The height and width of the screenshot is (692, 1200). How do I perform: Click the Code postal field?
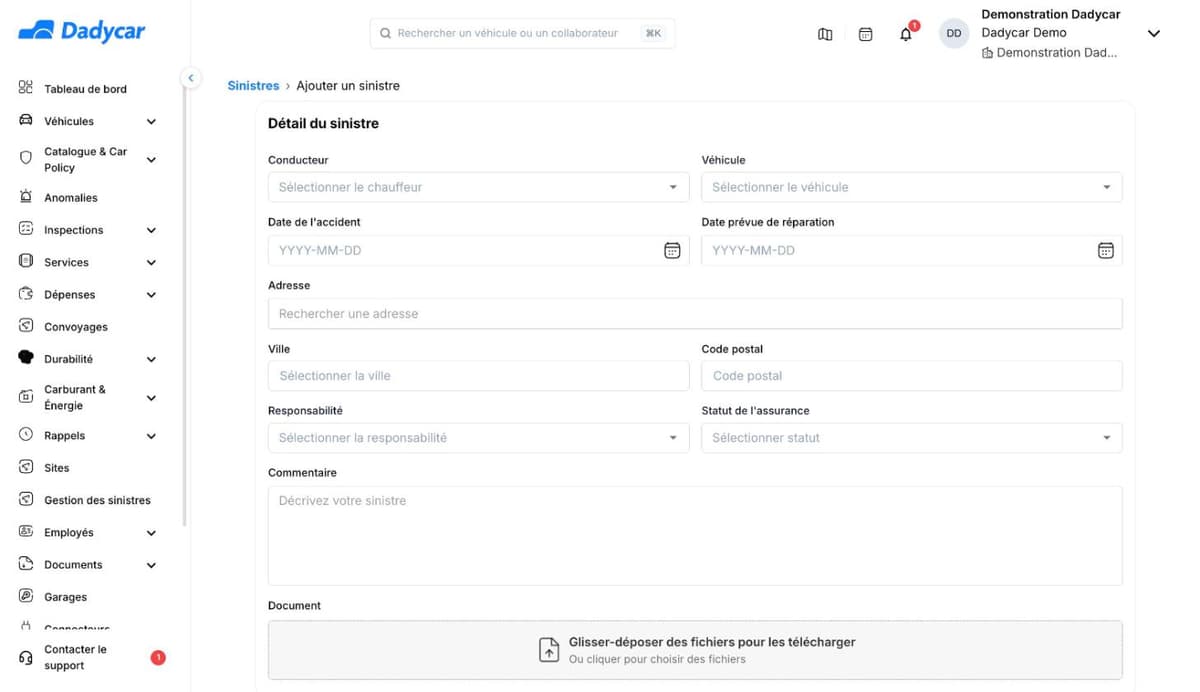912,376
